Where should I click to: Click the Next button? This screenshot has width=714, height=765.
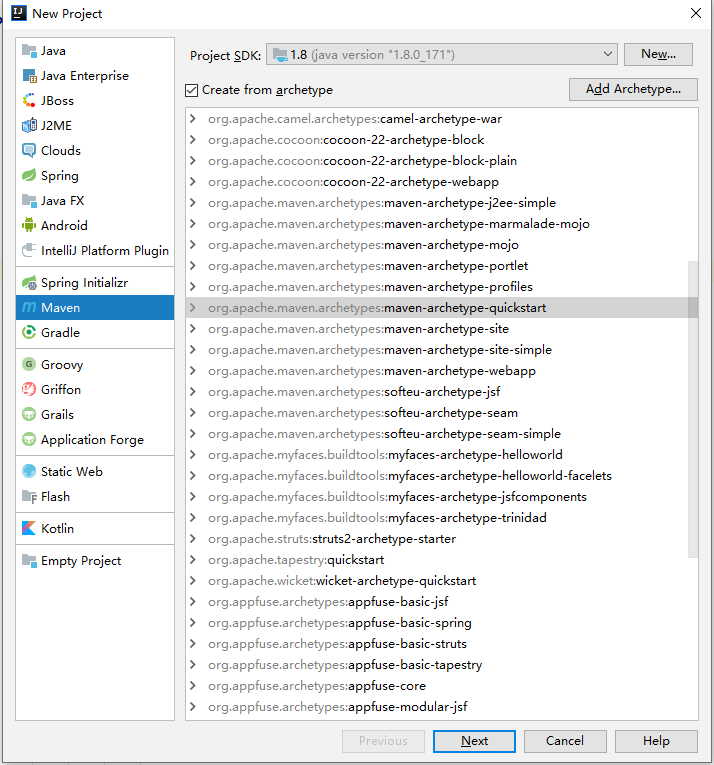point(474,741)
